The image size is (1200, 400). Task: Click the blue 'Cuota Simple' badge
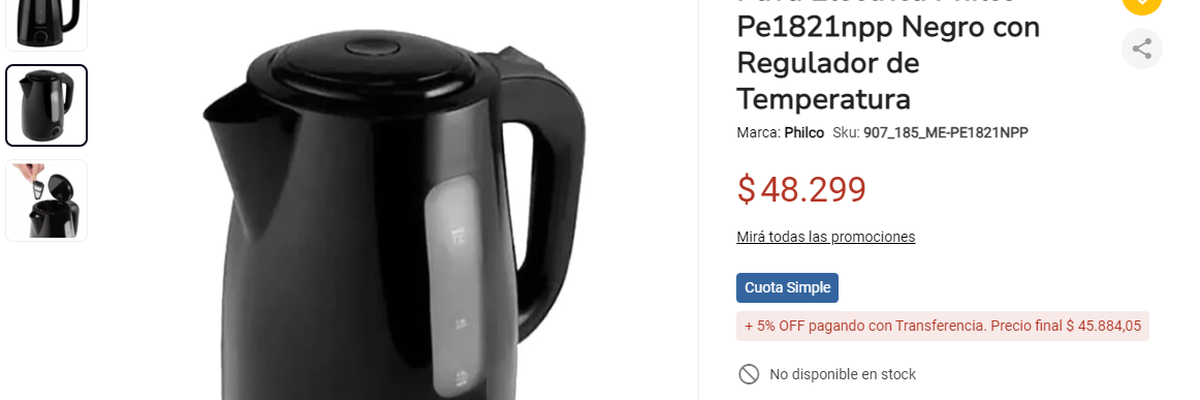tap(787, 288)
